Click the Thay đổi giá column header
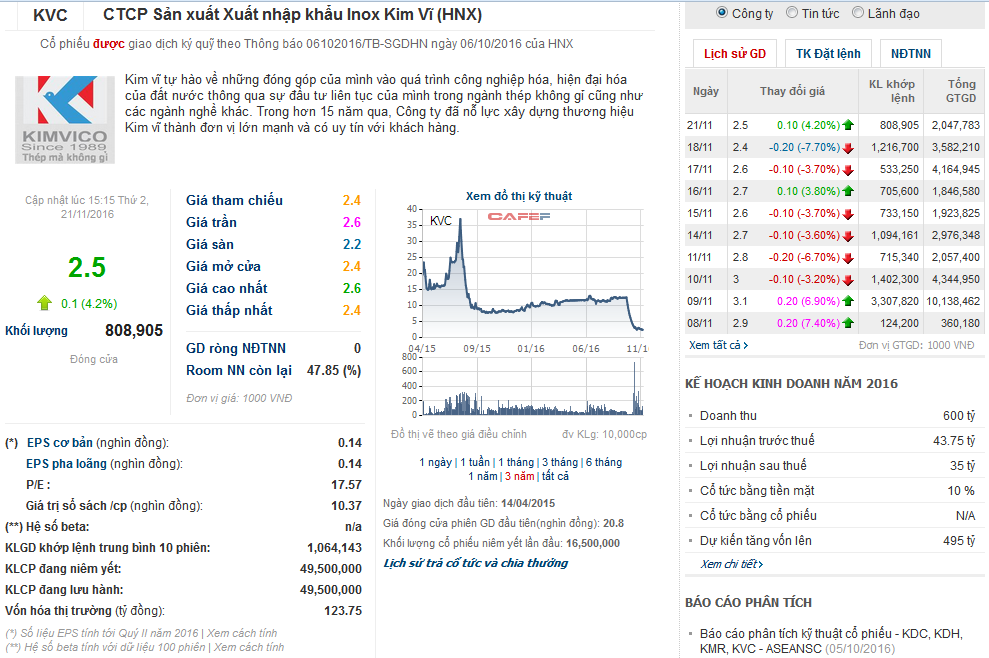This screenshot has width=989, height=658. (x=792, y=91)
